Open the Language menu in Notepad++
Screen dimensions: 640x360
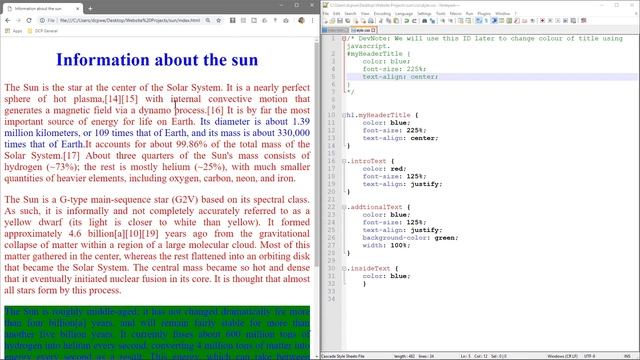404,13
